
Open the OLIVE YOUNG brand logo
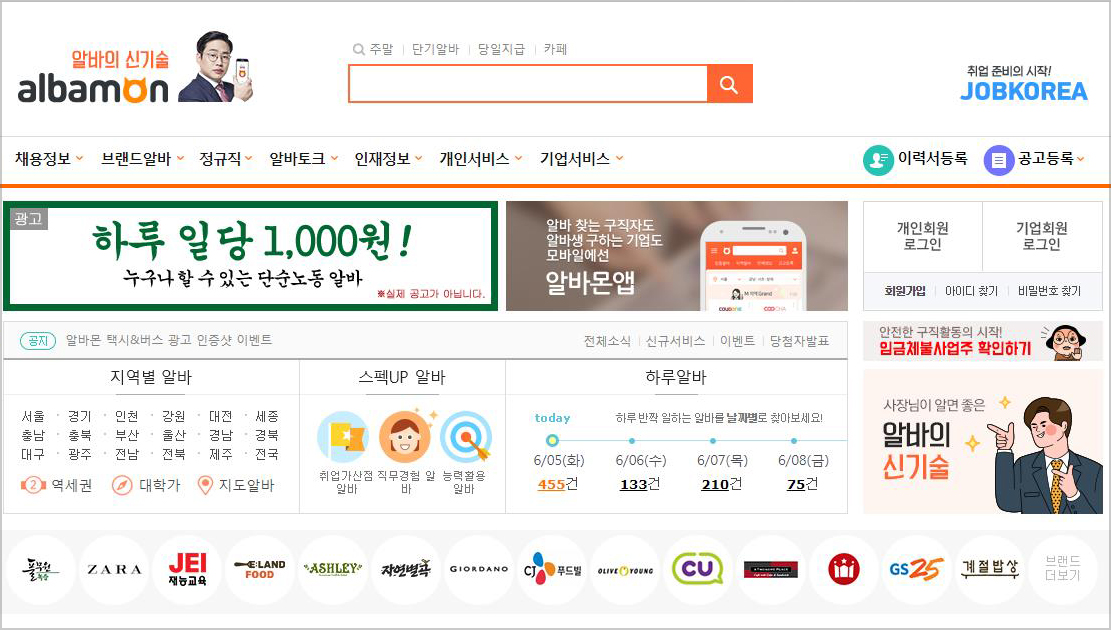pos(625,570)
